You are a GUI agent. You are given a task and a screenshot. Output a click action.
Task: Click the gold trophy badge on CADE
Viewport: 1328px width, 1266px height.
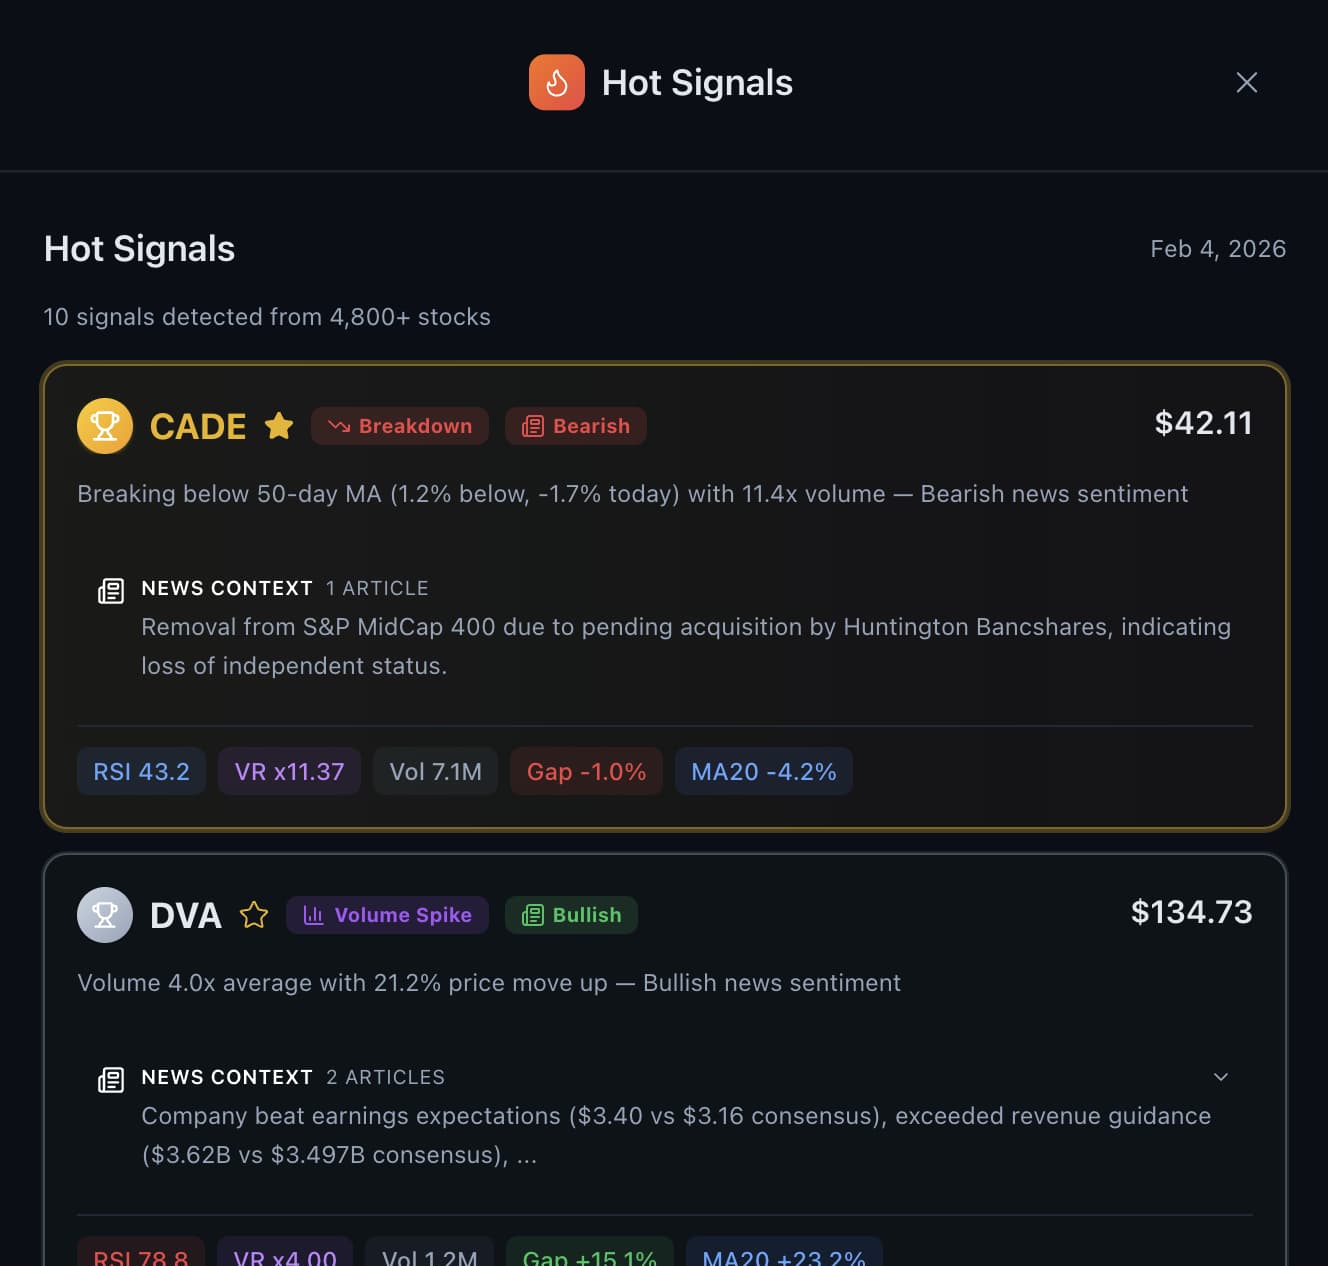pos(105,426)
